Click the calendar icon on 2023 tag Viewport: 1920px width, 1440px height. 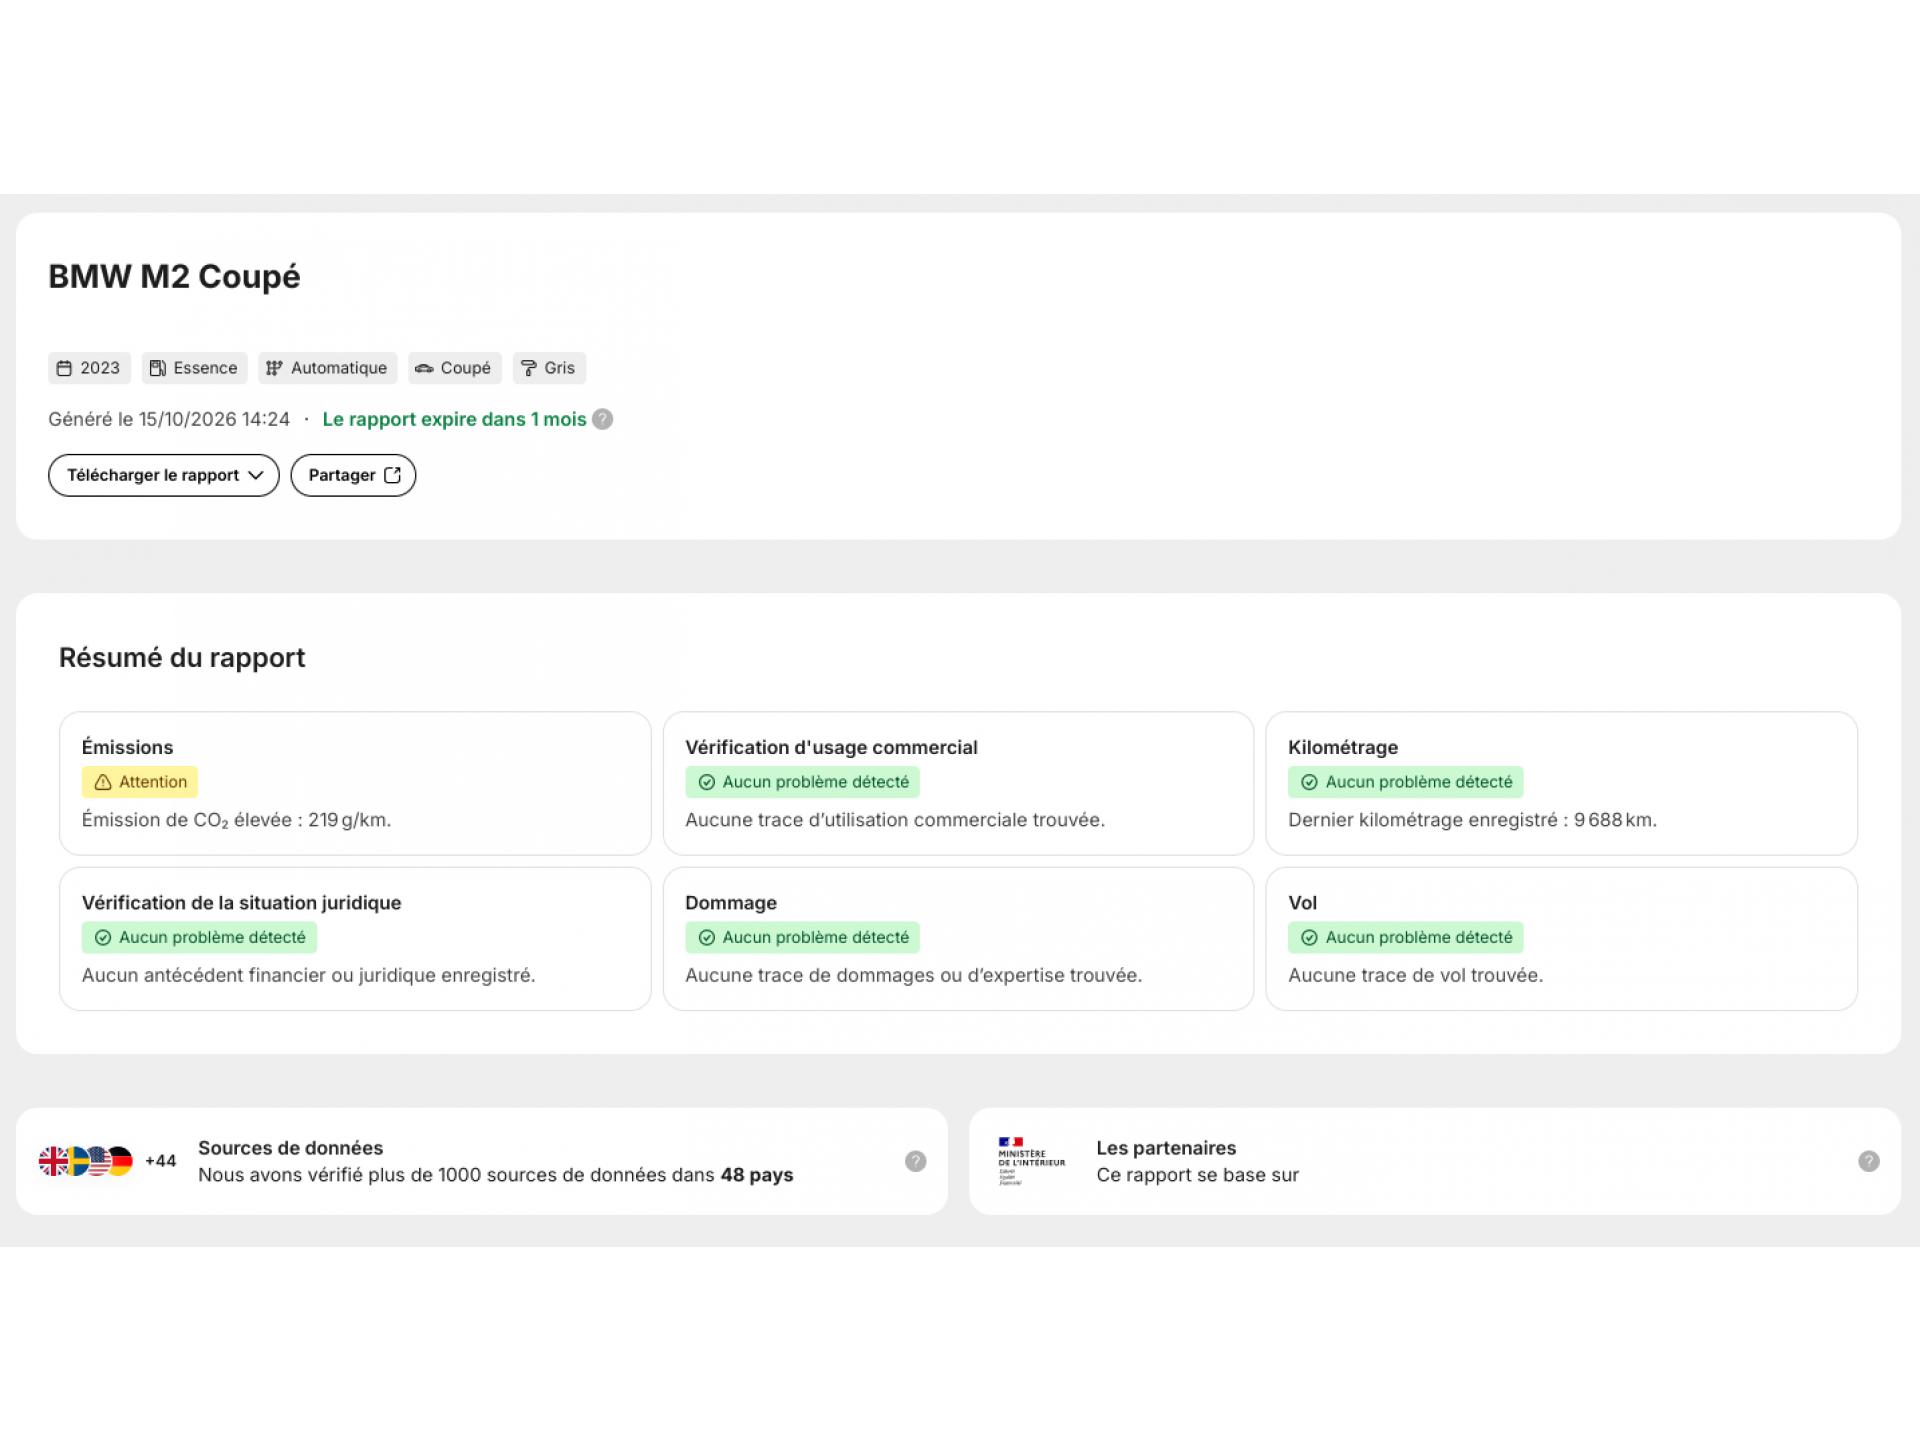tap(64, 368)
